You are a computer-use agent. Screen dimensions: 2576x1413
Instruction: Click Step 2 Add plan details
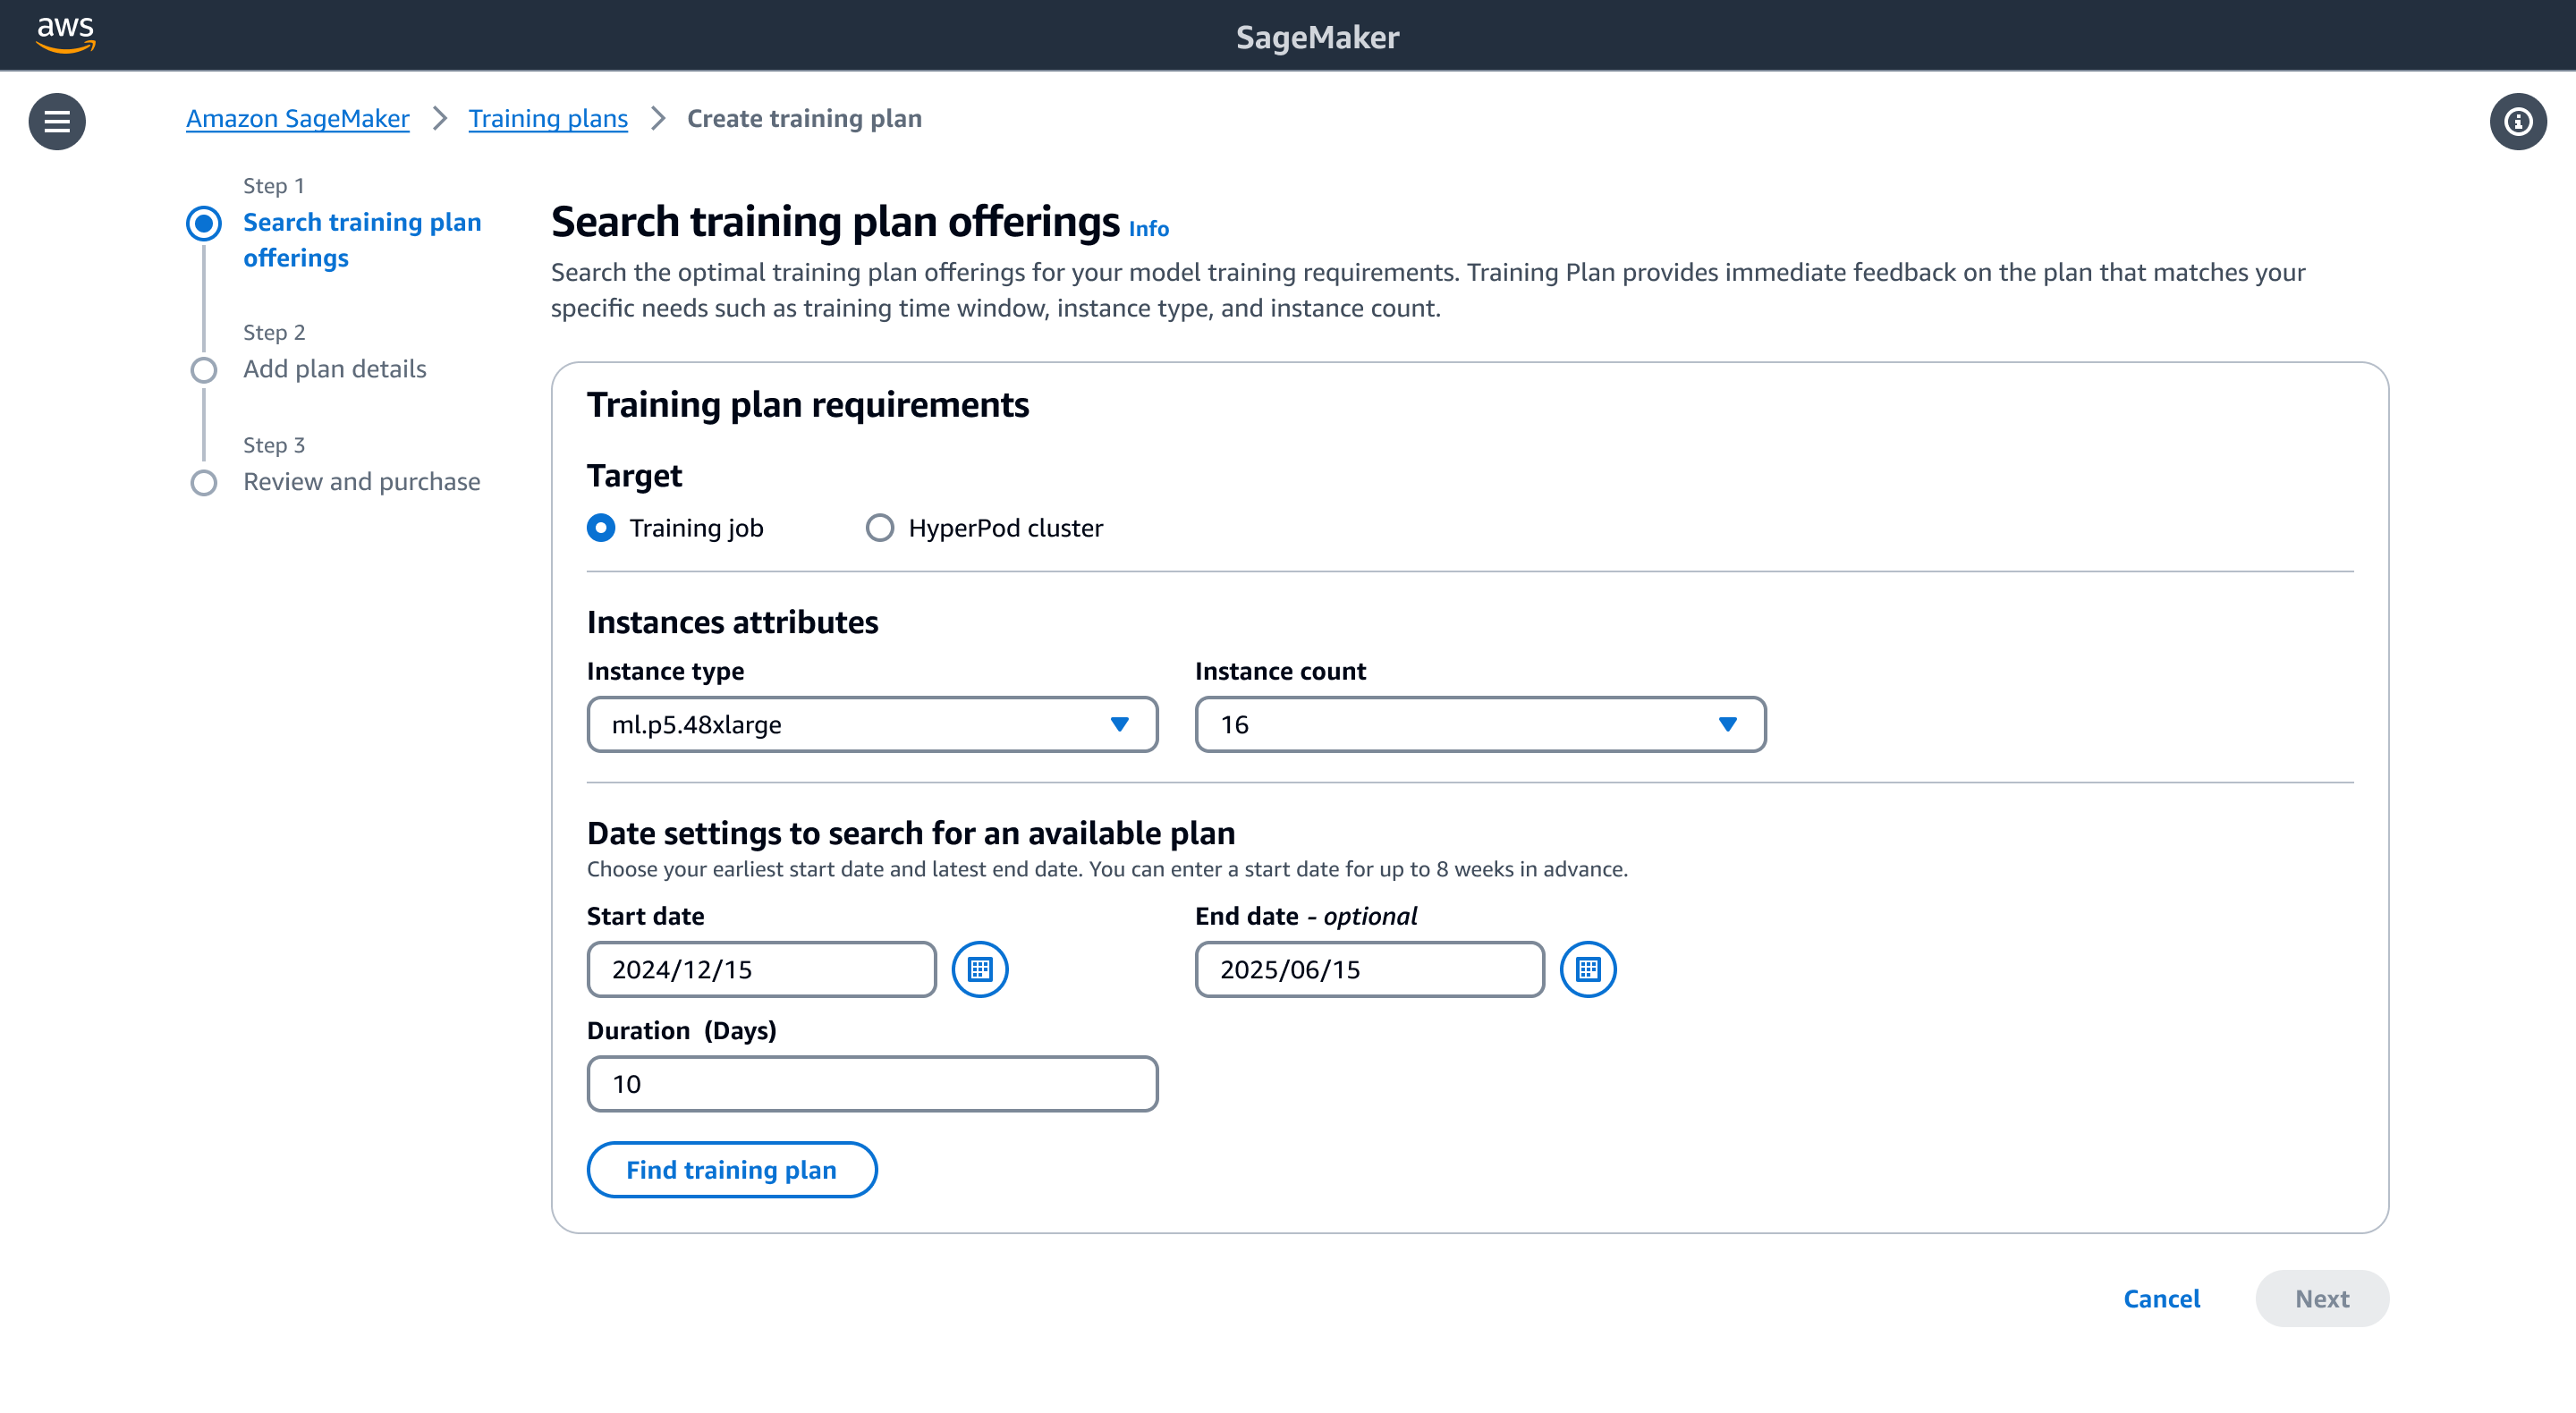click(x=334, y=368)
